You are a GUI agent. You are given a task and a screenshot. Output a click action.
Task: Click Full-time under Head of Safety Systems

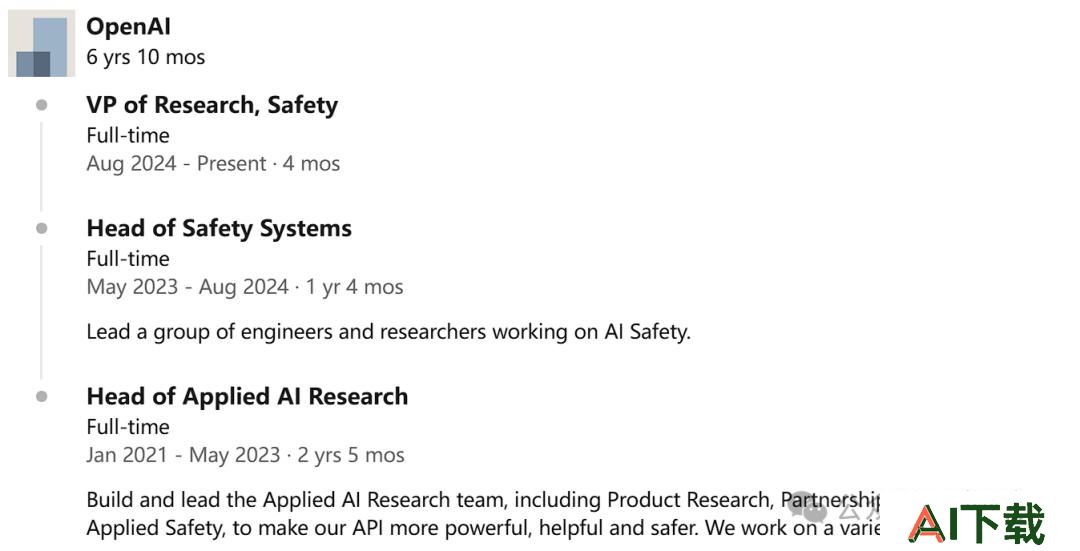point(128,258)
